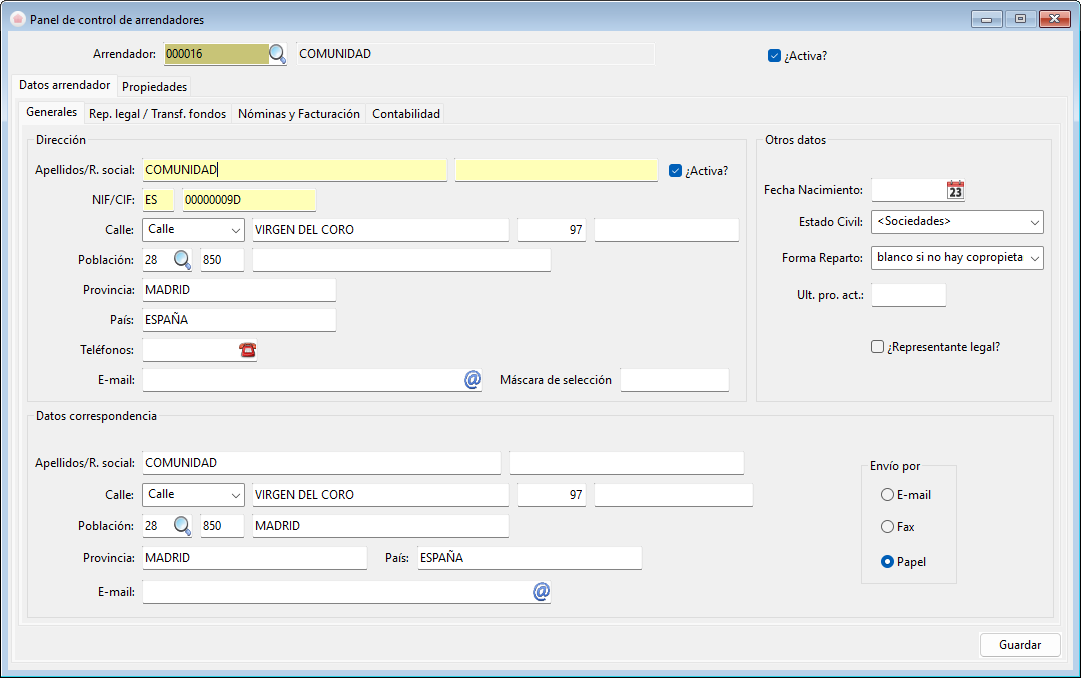Click the magnifier next to Arrendador code

(277, 54)
